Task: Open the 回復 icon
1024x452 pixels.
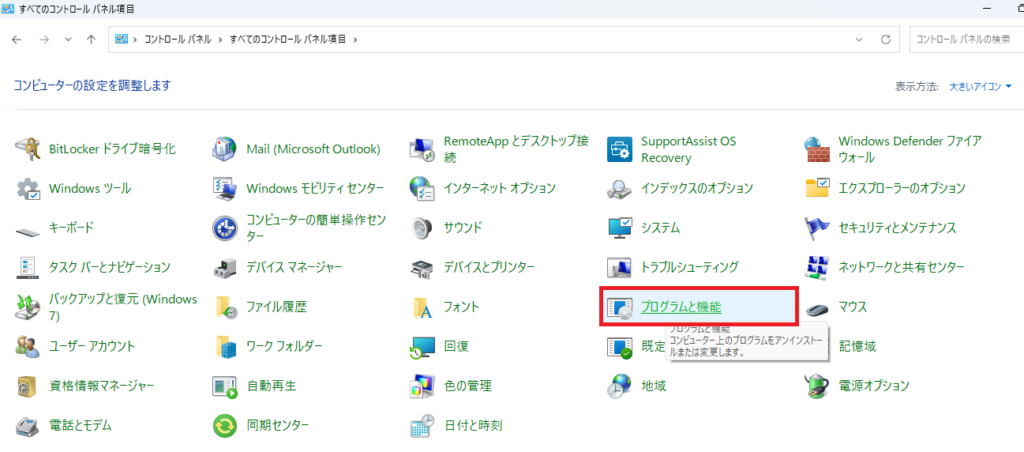Action: pyautogui.click(x=422, y=346)
